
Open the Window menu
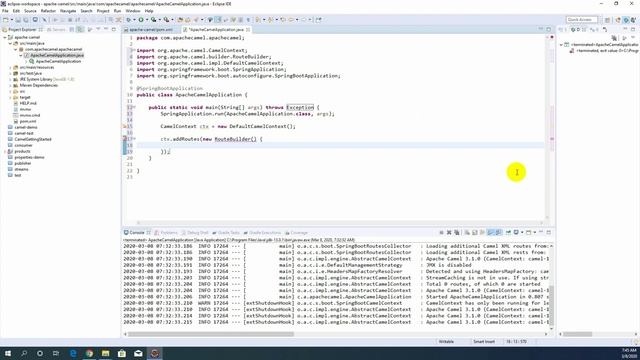pos(133,11)
